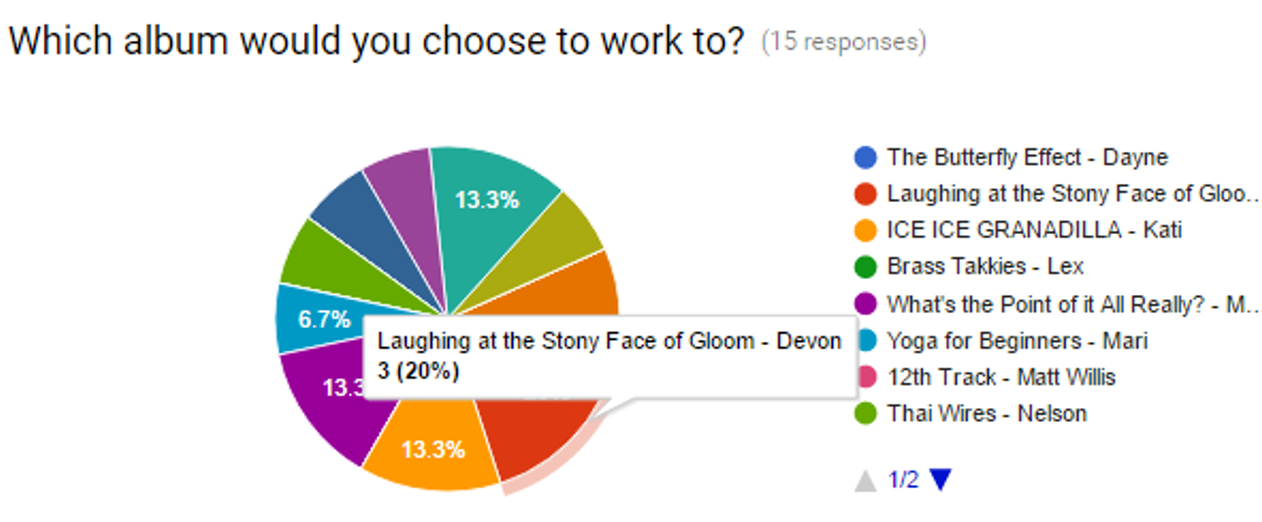The height and width of the screenshot is (522, 1262).
Task: Select 'Yoga for Beginners - Mari' legend entry
Action: 1017,341
